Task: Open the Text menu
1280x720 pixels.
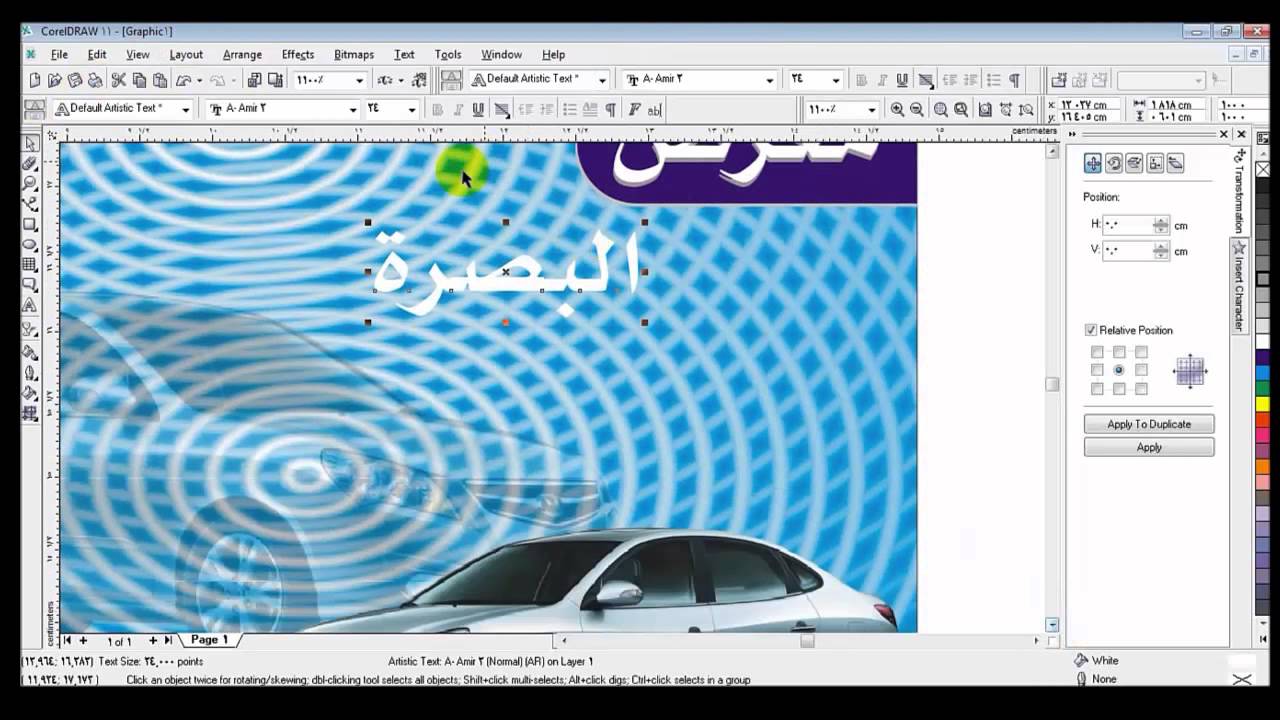Action: tap(404, 54)
